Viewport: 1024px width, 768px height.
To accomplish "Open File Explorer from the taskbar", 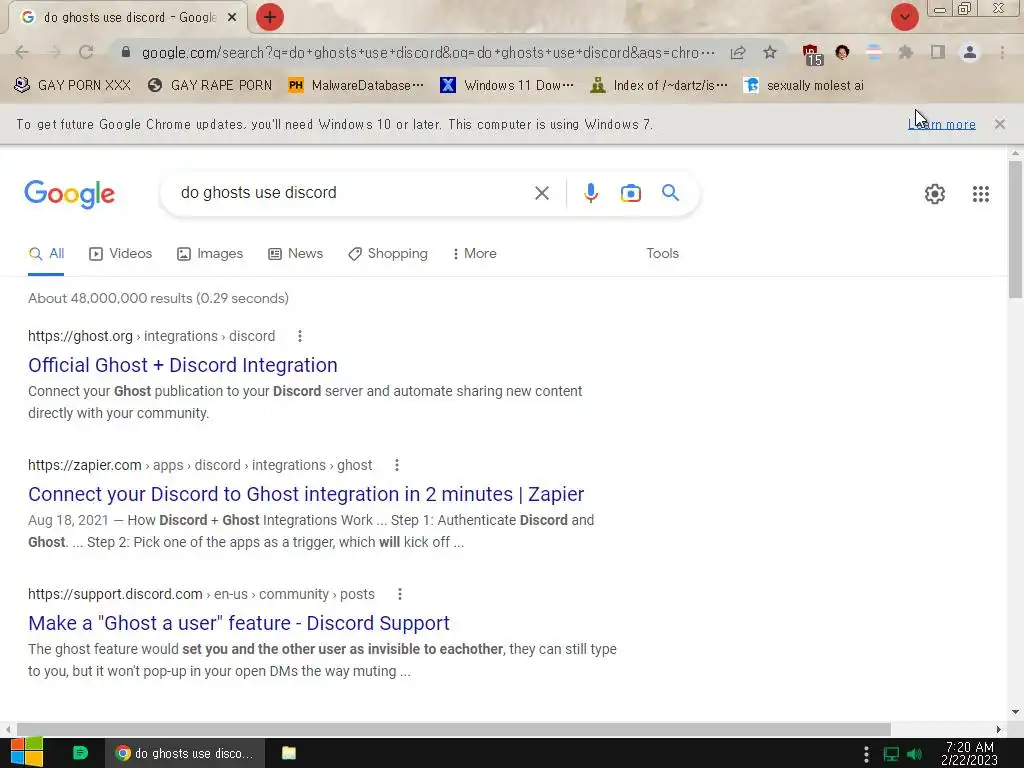I will (288, 754).
